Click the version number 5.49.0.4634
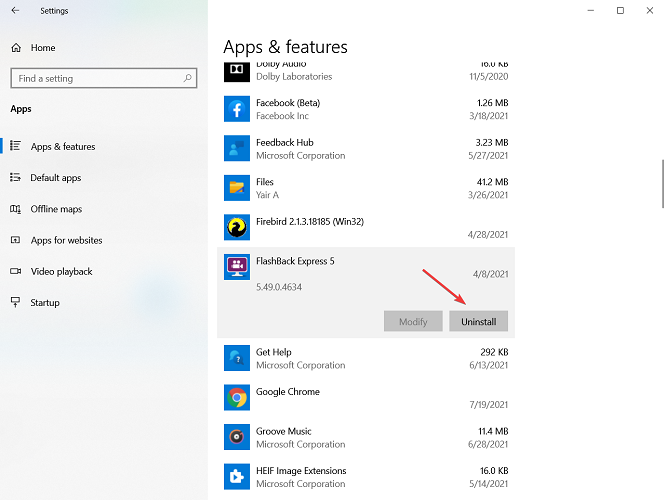665x500 pixels. [x=279, y=287]
